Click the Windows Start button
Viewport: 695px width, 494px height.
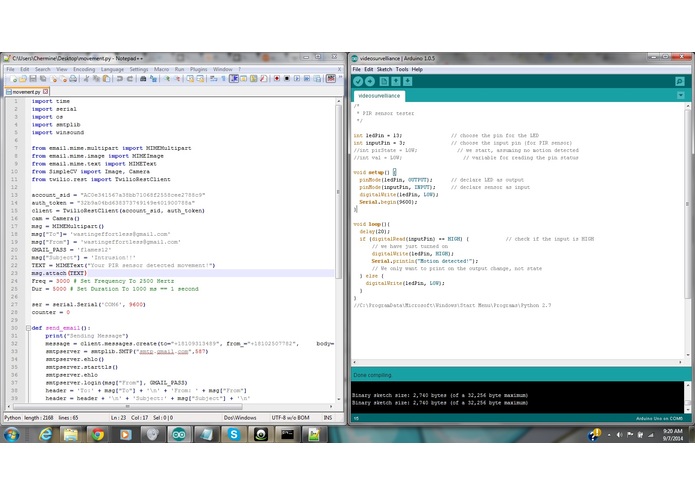[x=12, y=435]
